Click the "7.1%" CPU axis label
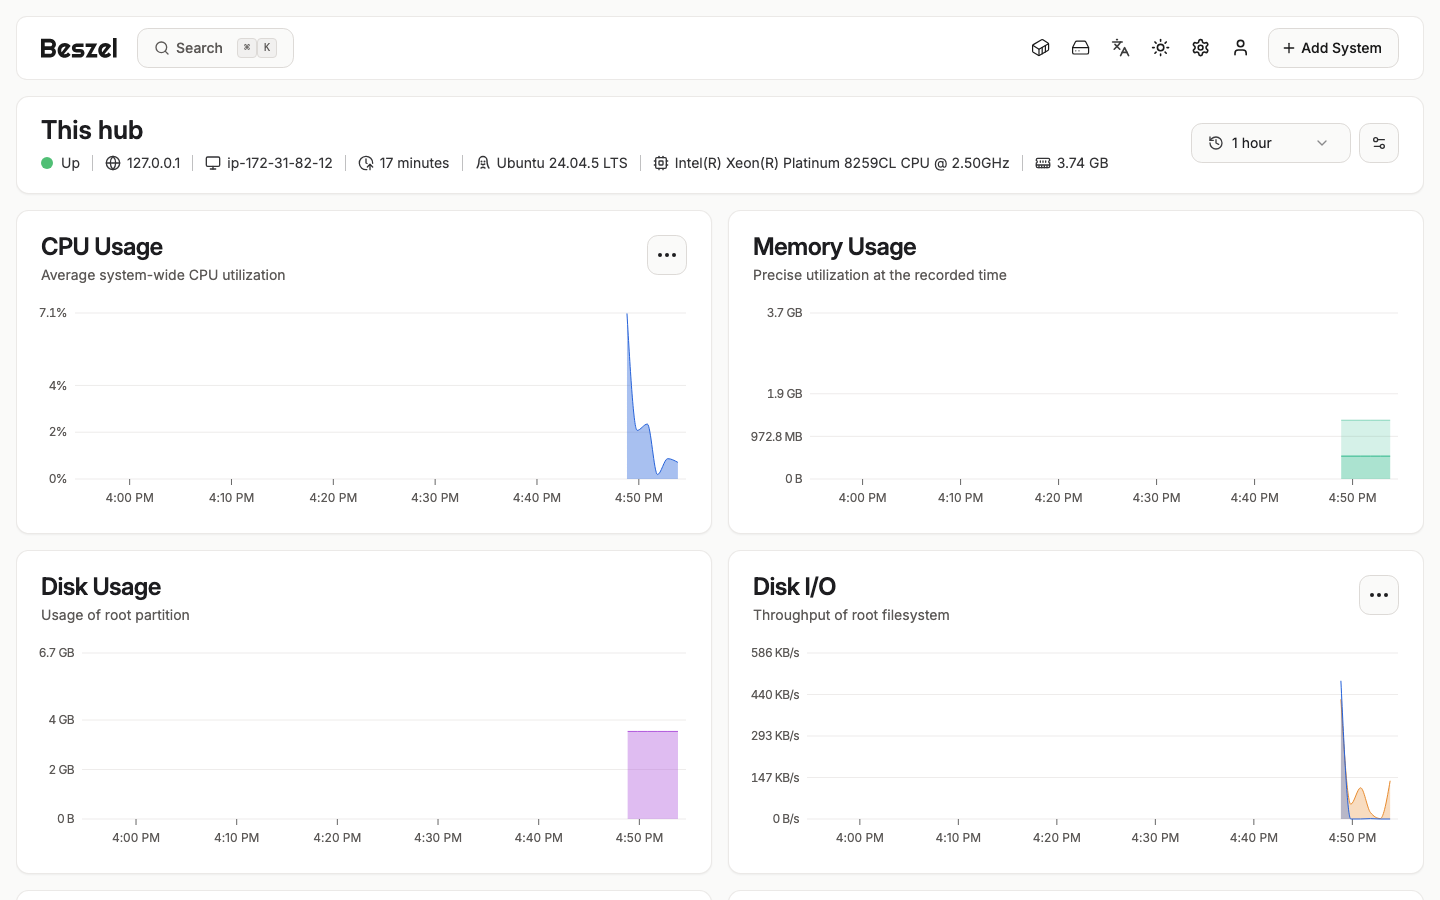The width and height of the screenshot is (1440, 900). (x=53, y=313)
